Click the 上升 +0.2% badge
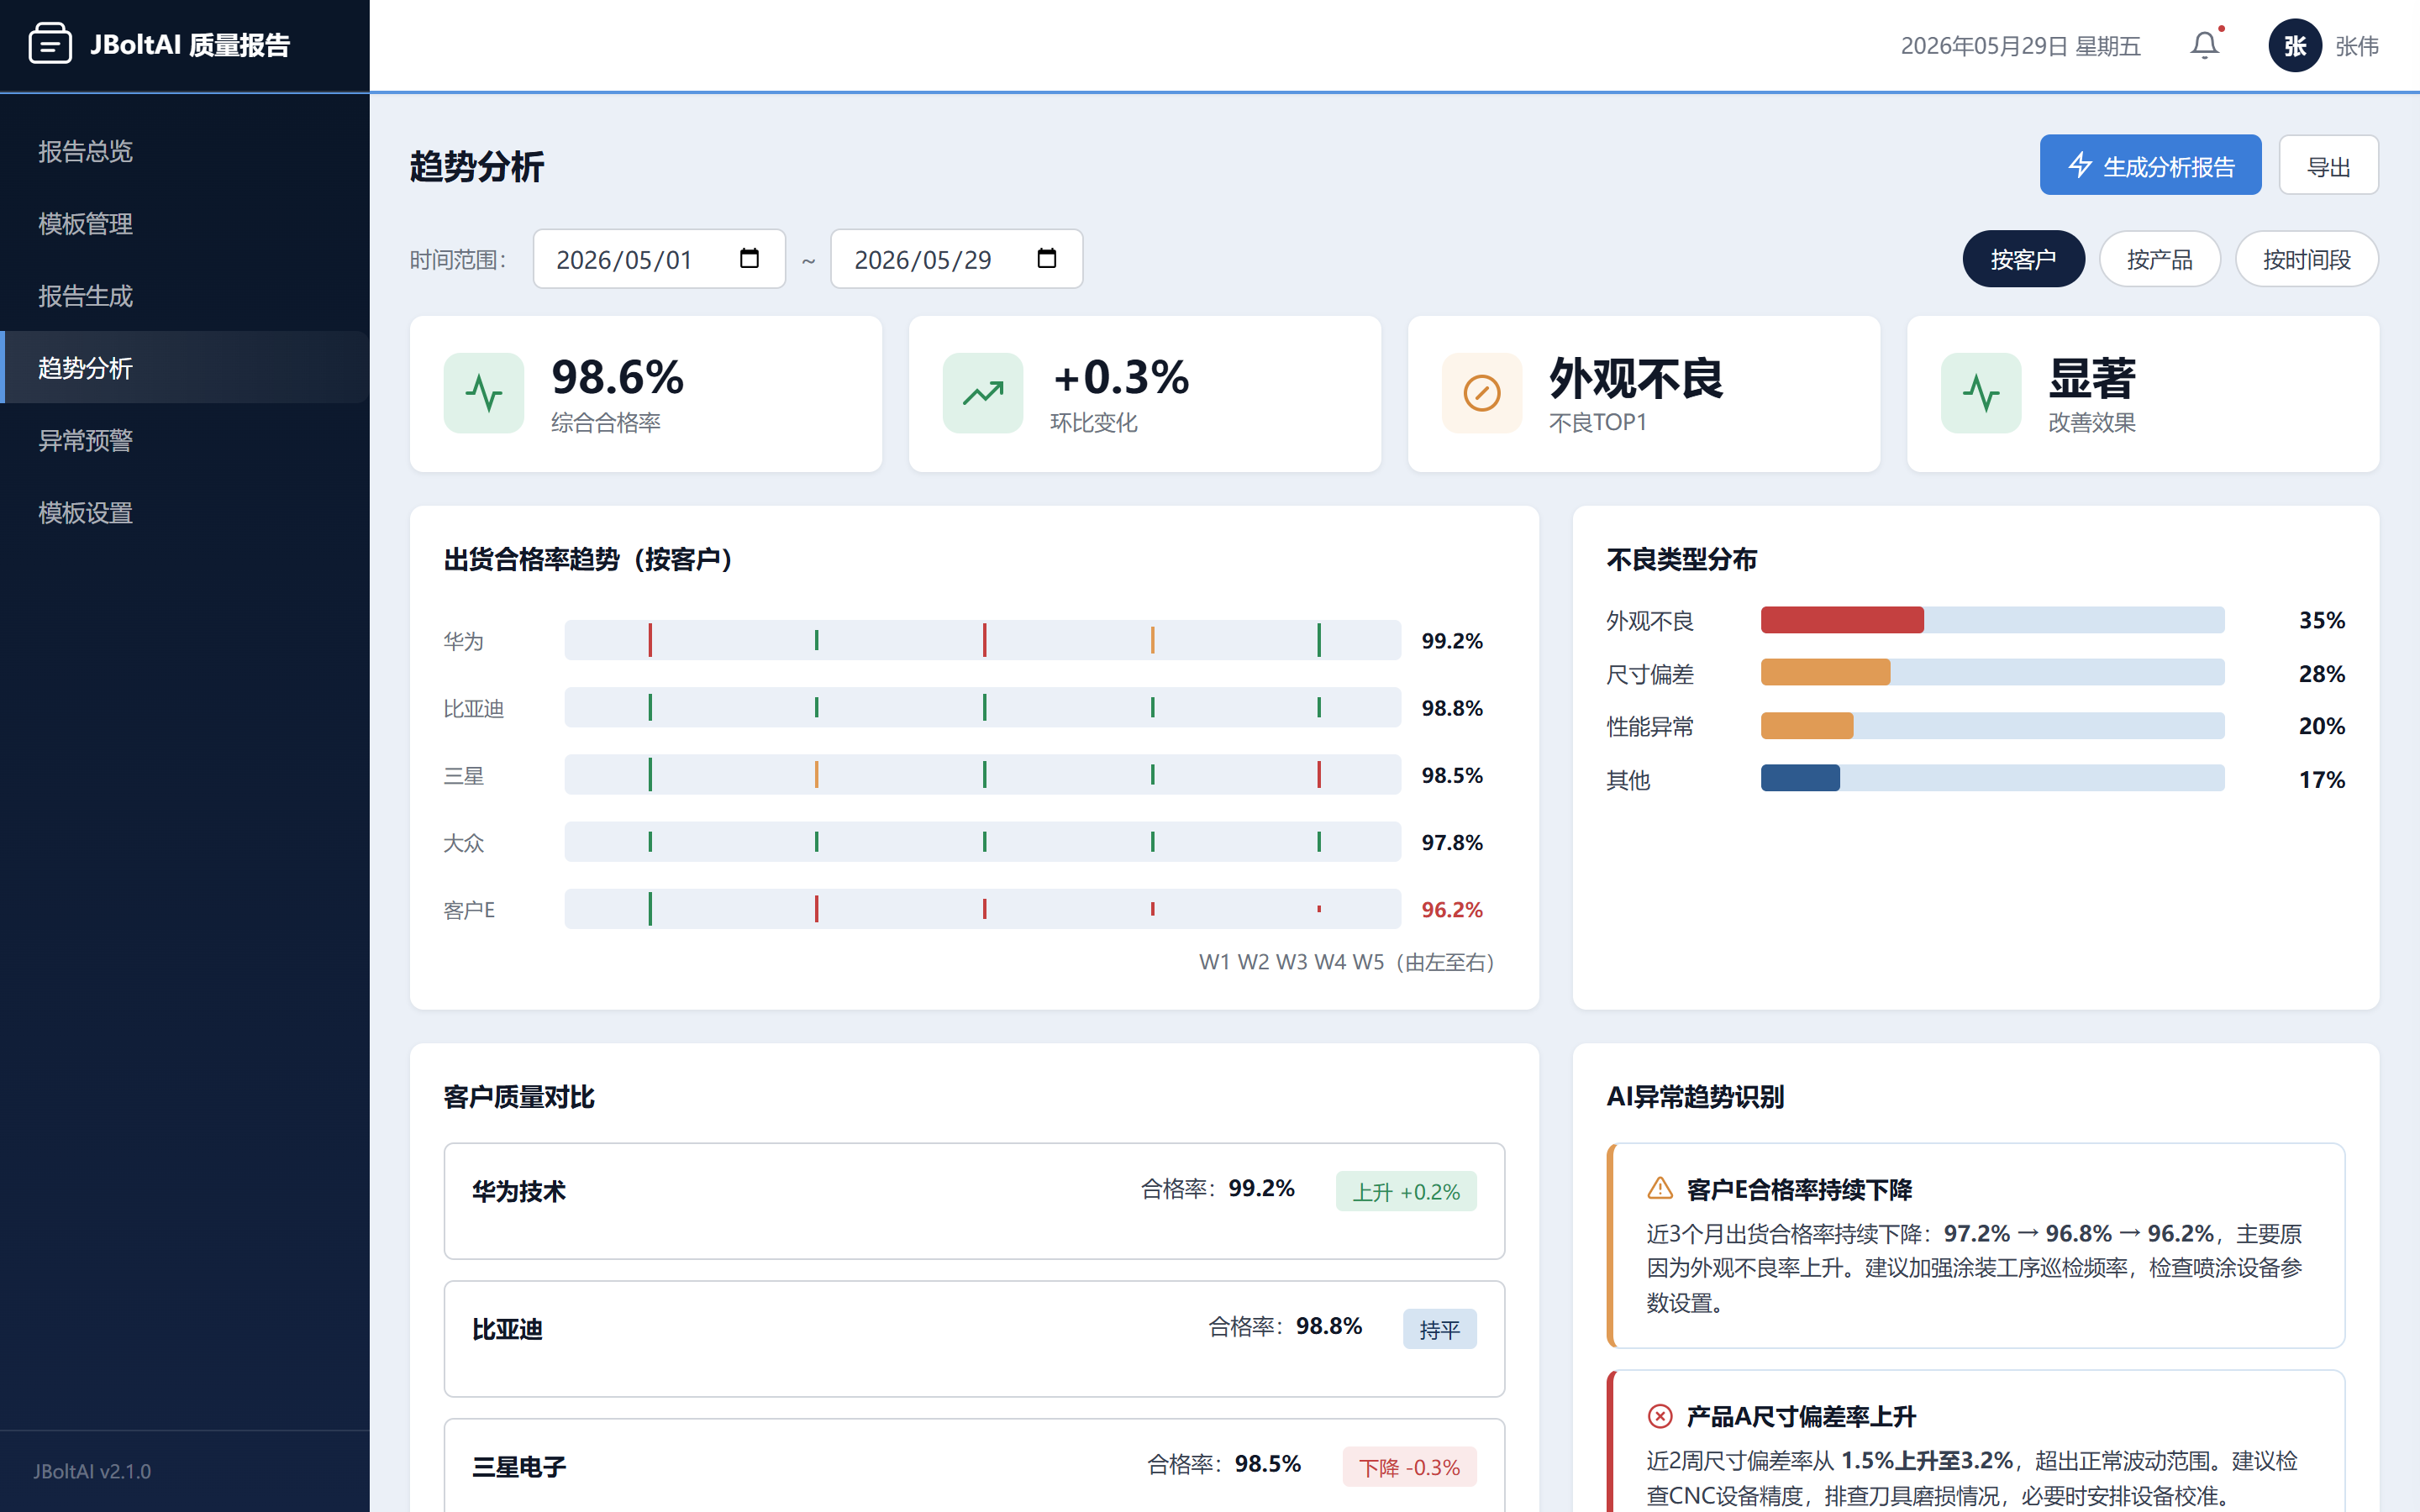Screen dimensions: 2420x1512 point(1406,1191)
